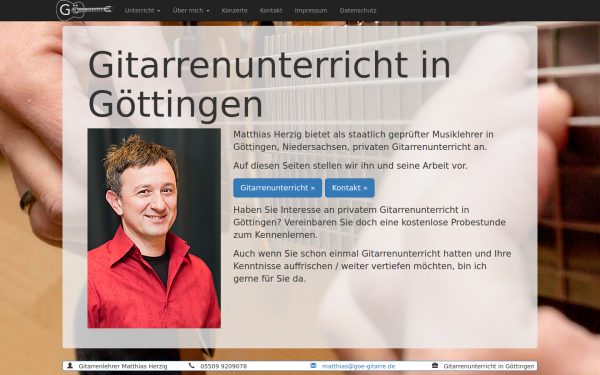Open the Impressum page
Viewport: 600px width, 375px height.
[x=311, y=11]
